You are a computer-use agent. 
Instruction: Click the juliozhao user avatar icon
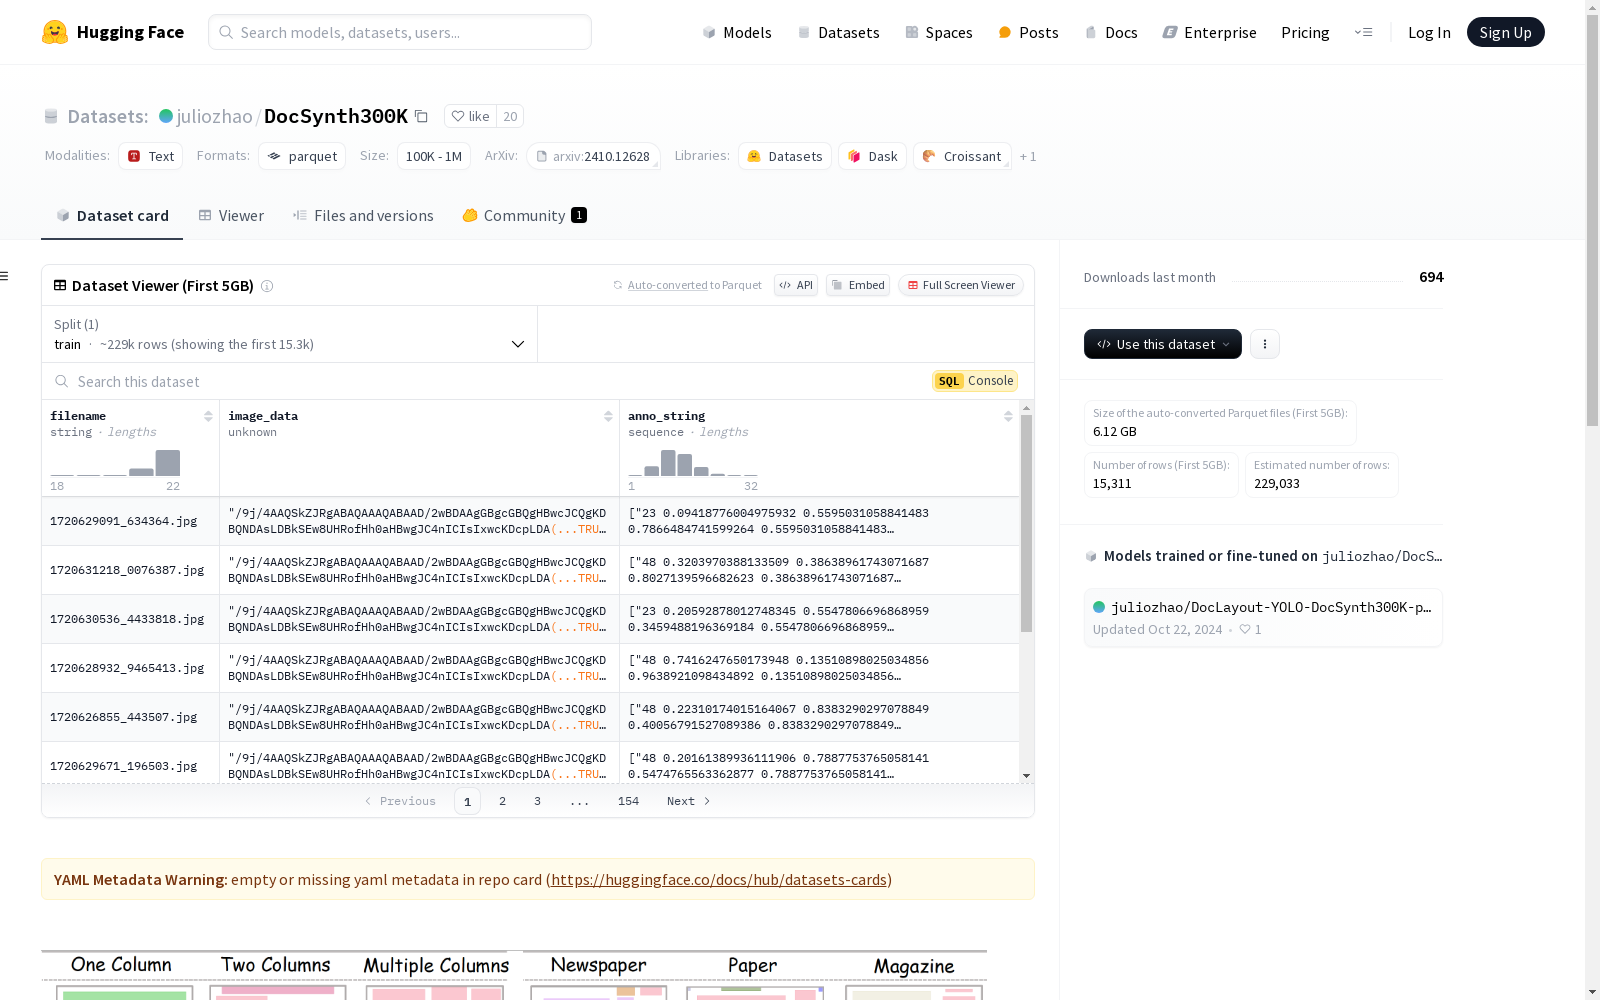coord(166,116)
